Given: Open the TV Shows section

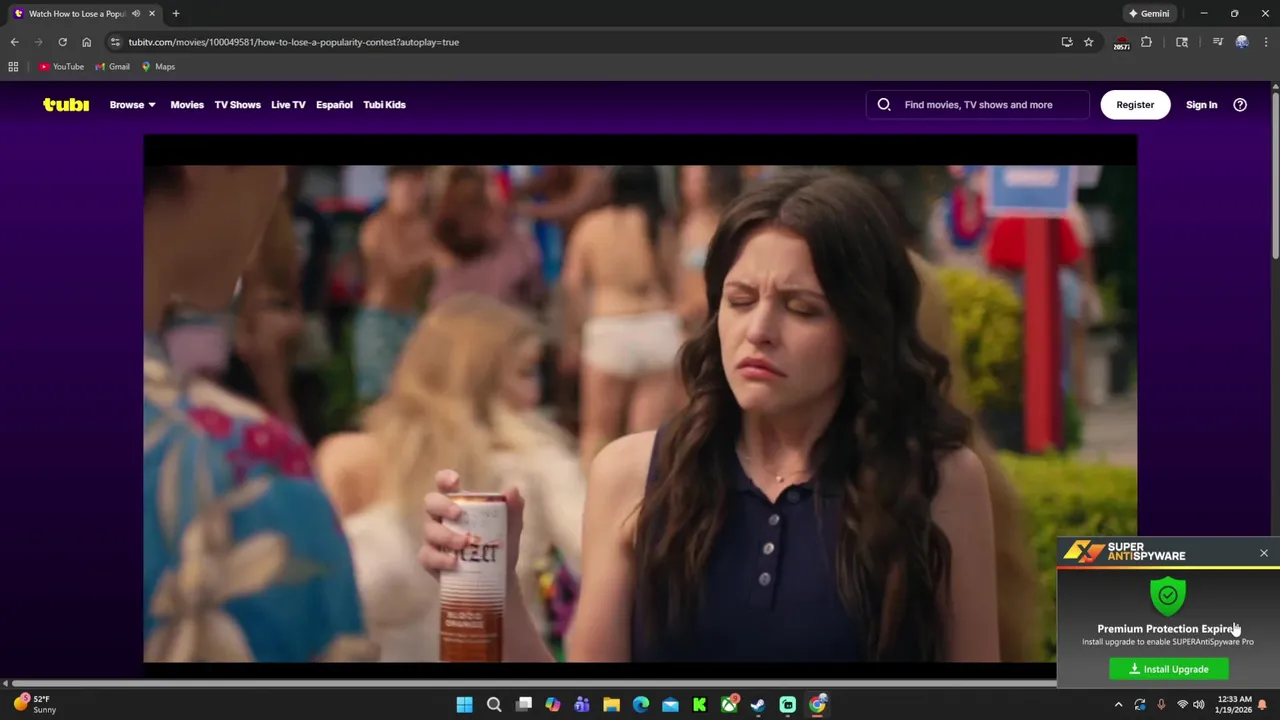Looking at the screenshot, I should click(237, 104).
